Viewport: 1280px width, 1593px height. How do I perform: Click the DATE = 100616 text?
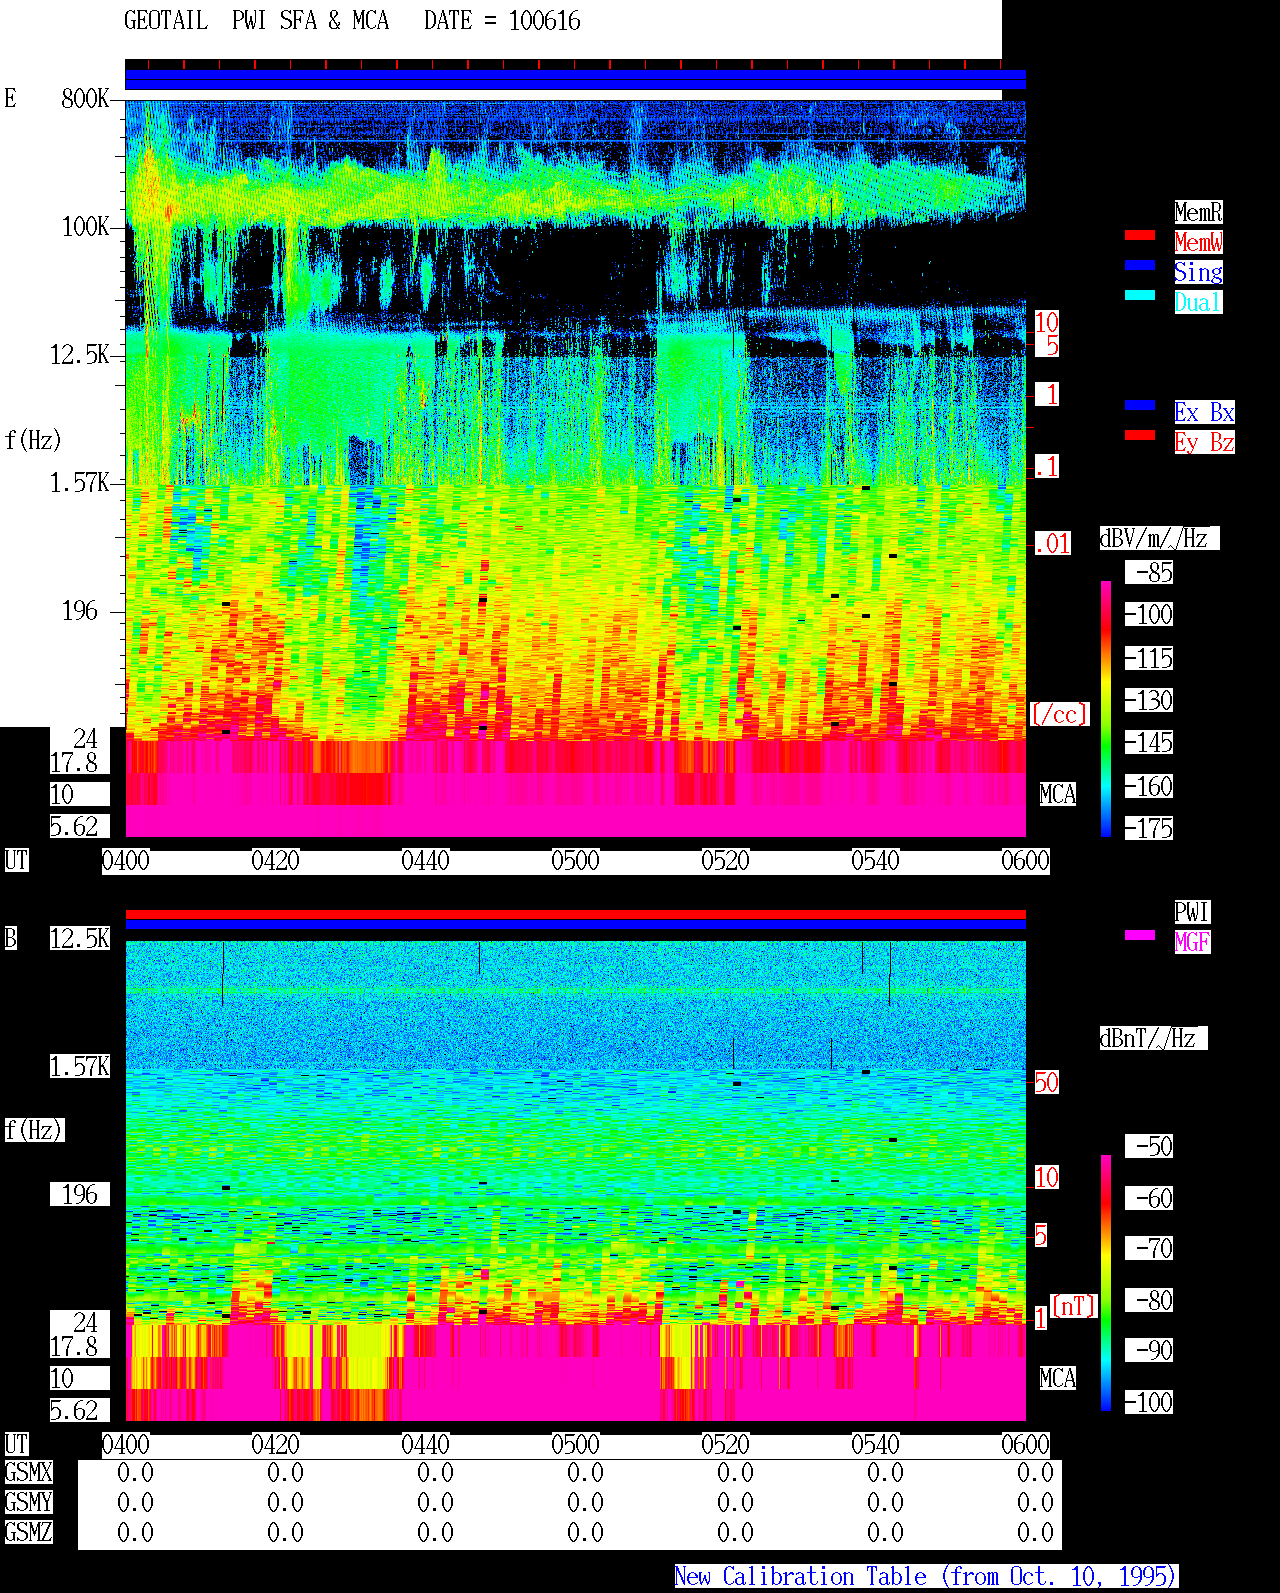(502, 21)
